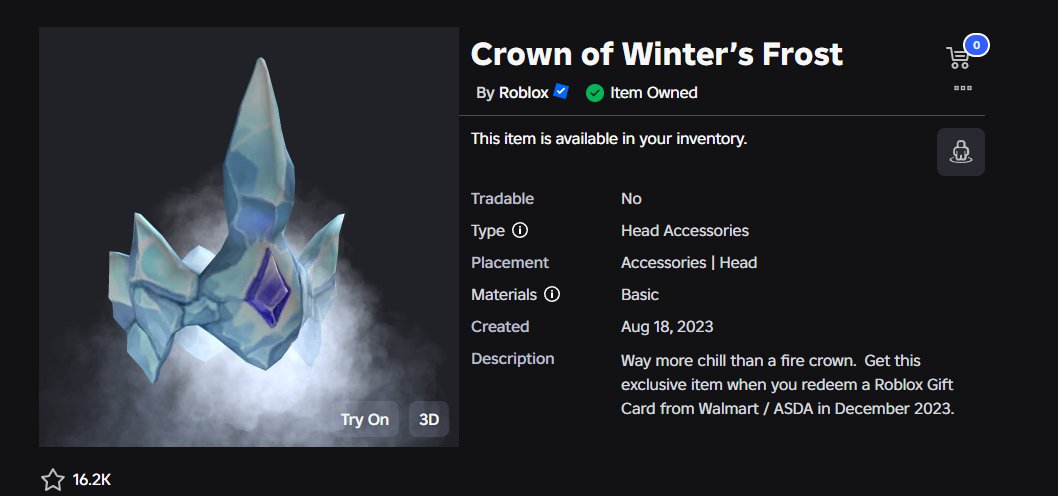Click the Try On button
This screenshot has width=1058, height=496.
[x=364, y=419]
